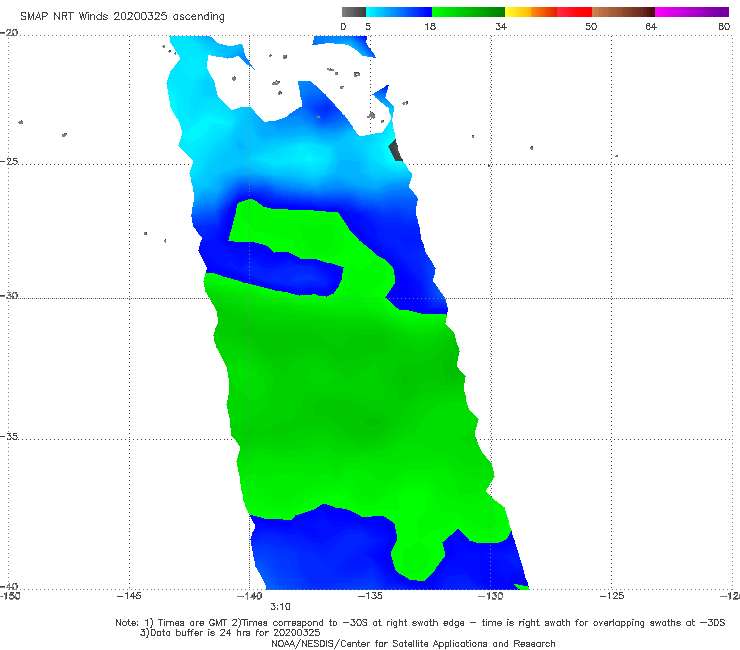
Task: Click the NOAA/NESDIS credit line
Action: [x=413, y=643]
